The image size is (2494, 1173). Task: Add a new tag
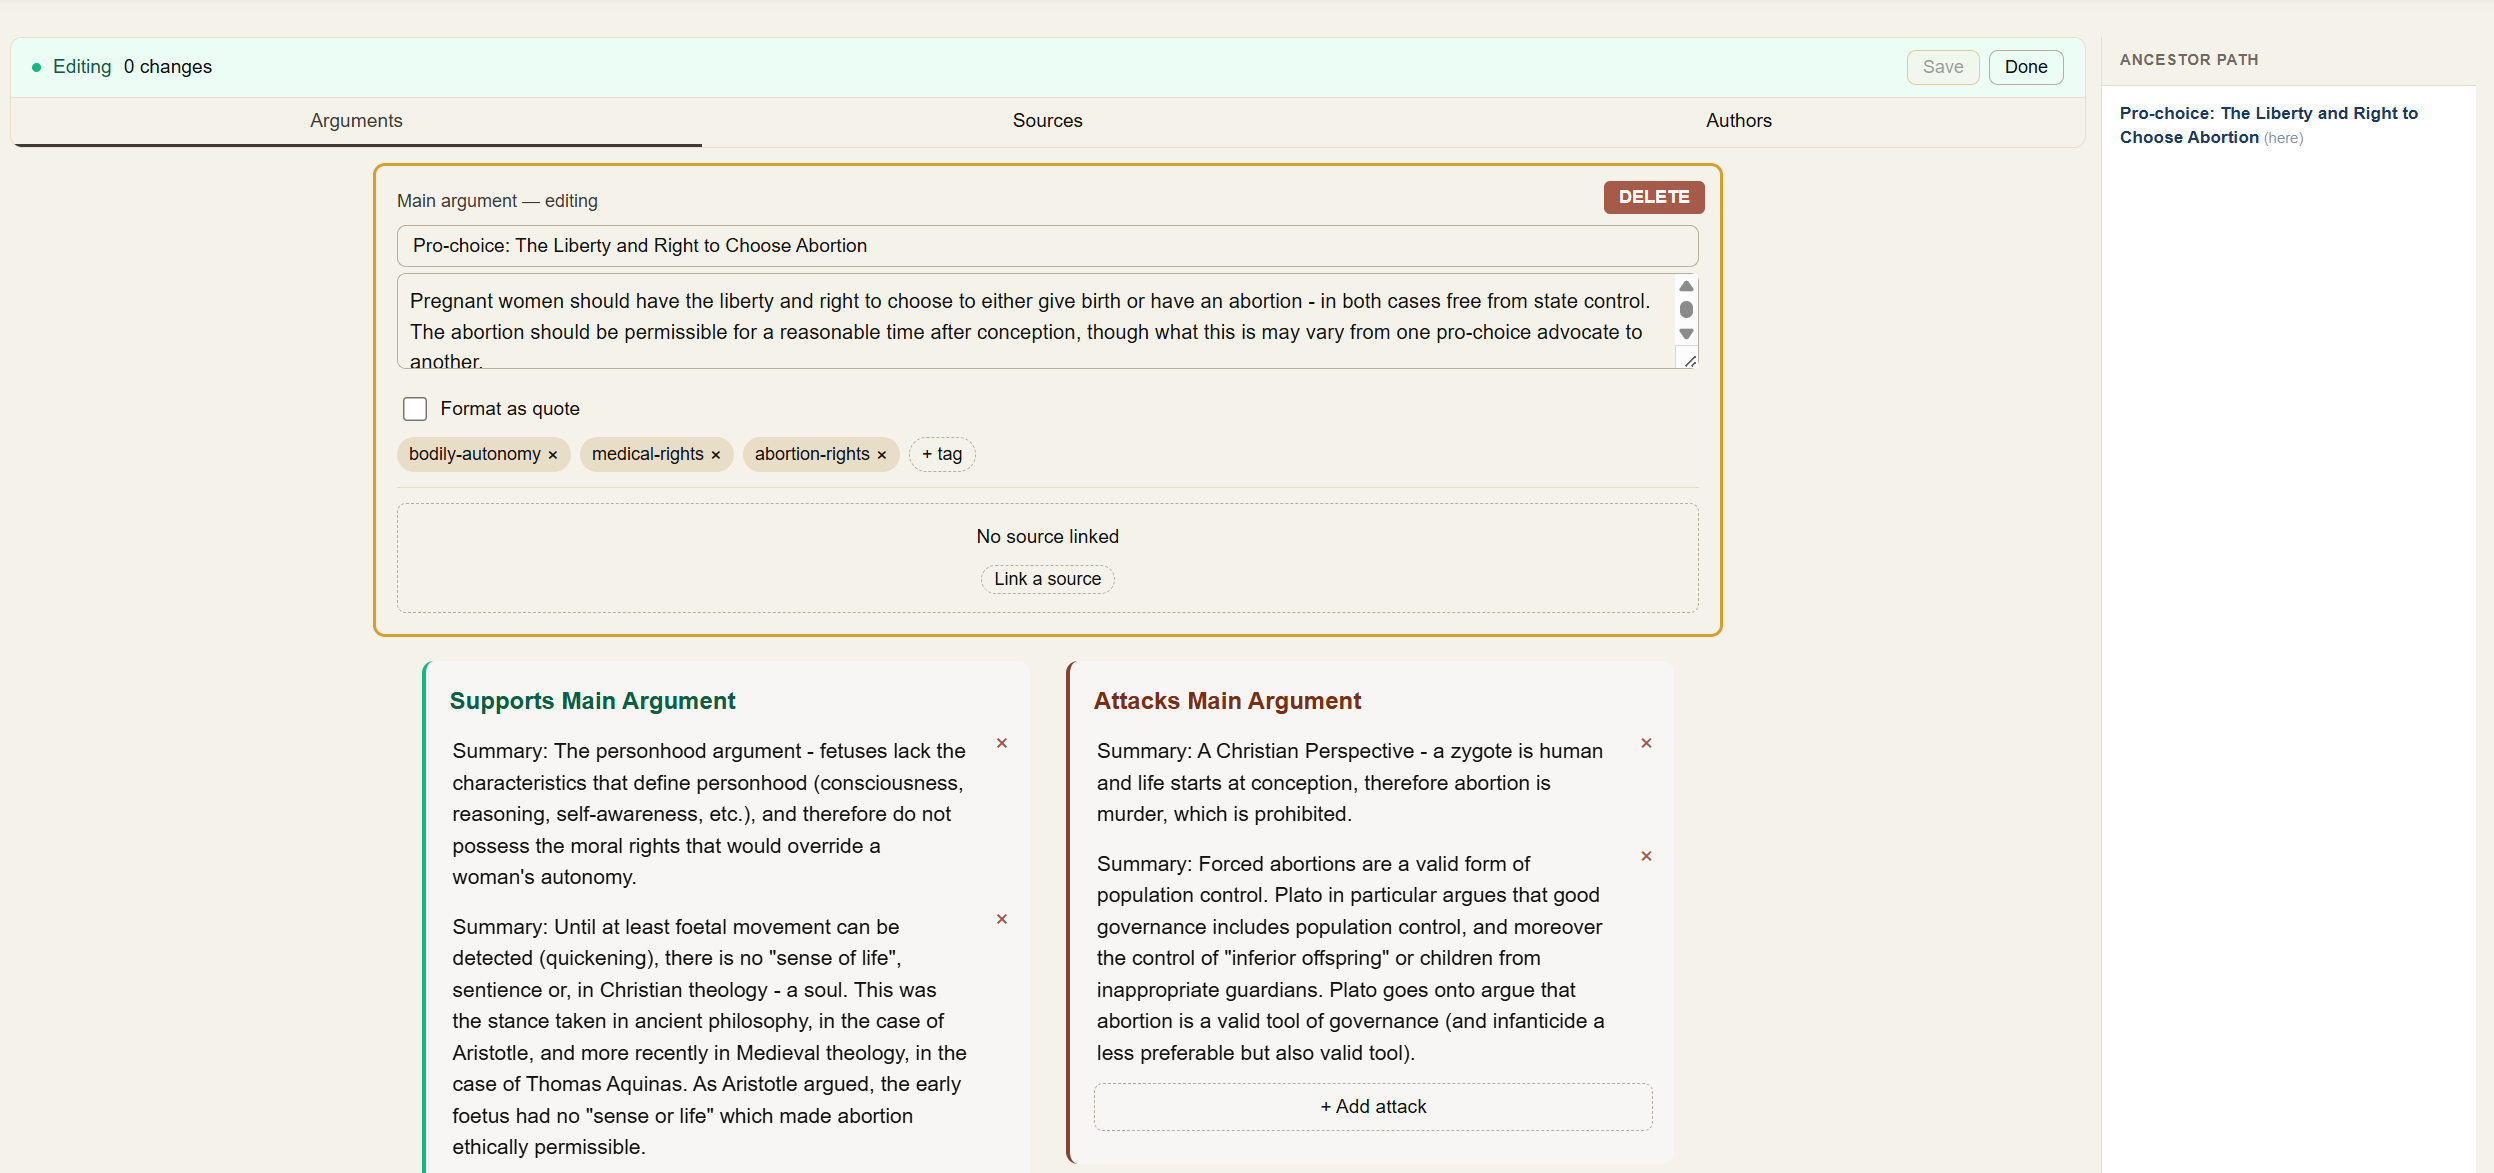click(x=941, y=454)
